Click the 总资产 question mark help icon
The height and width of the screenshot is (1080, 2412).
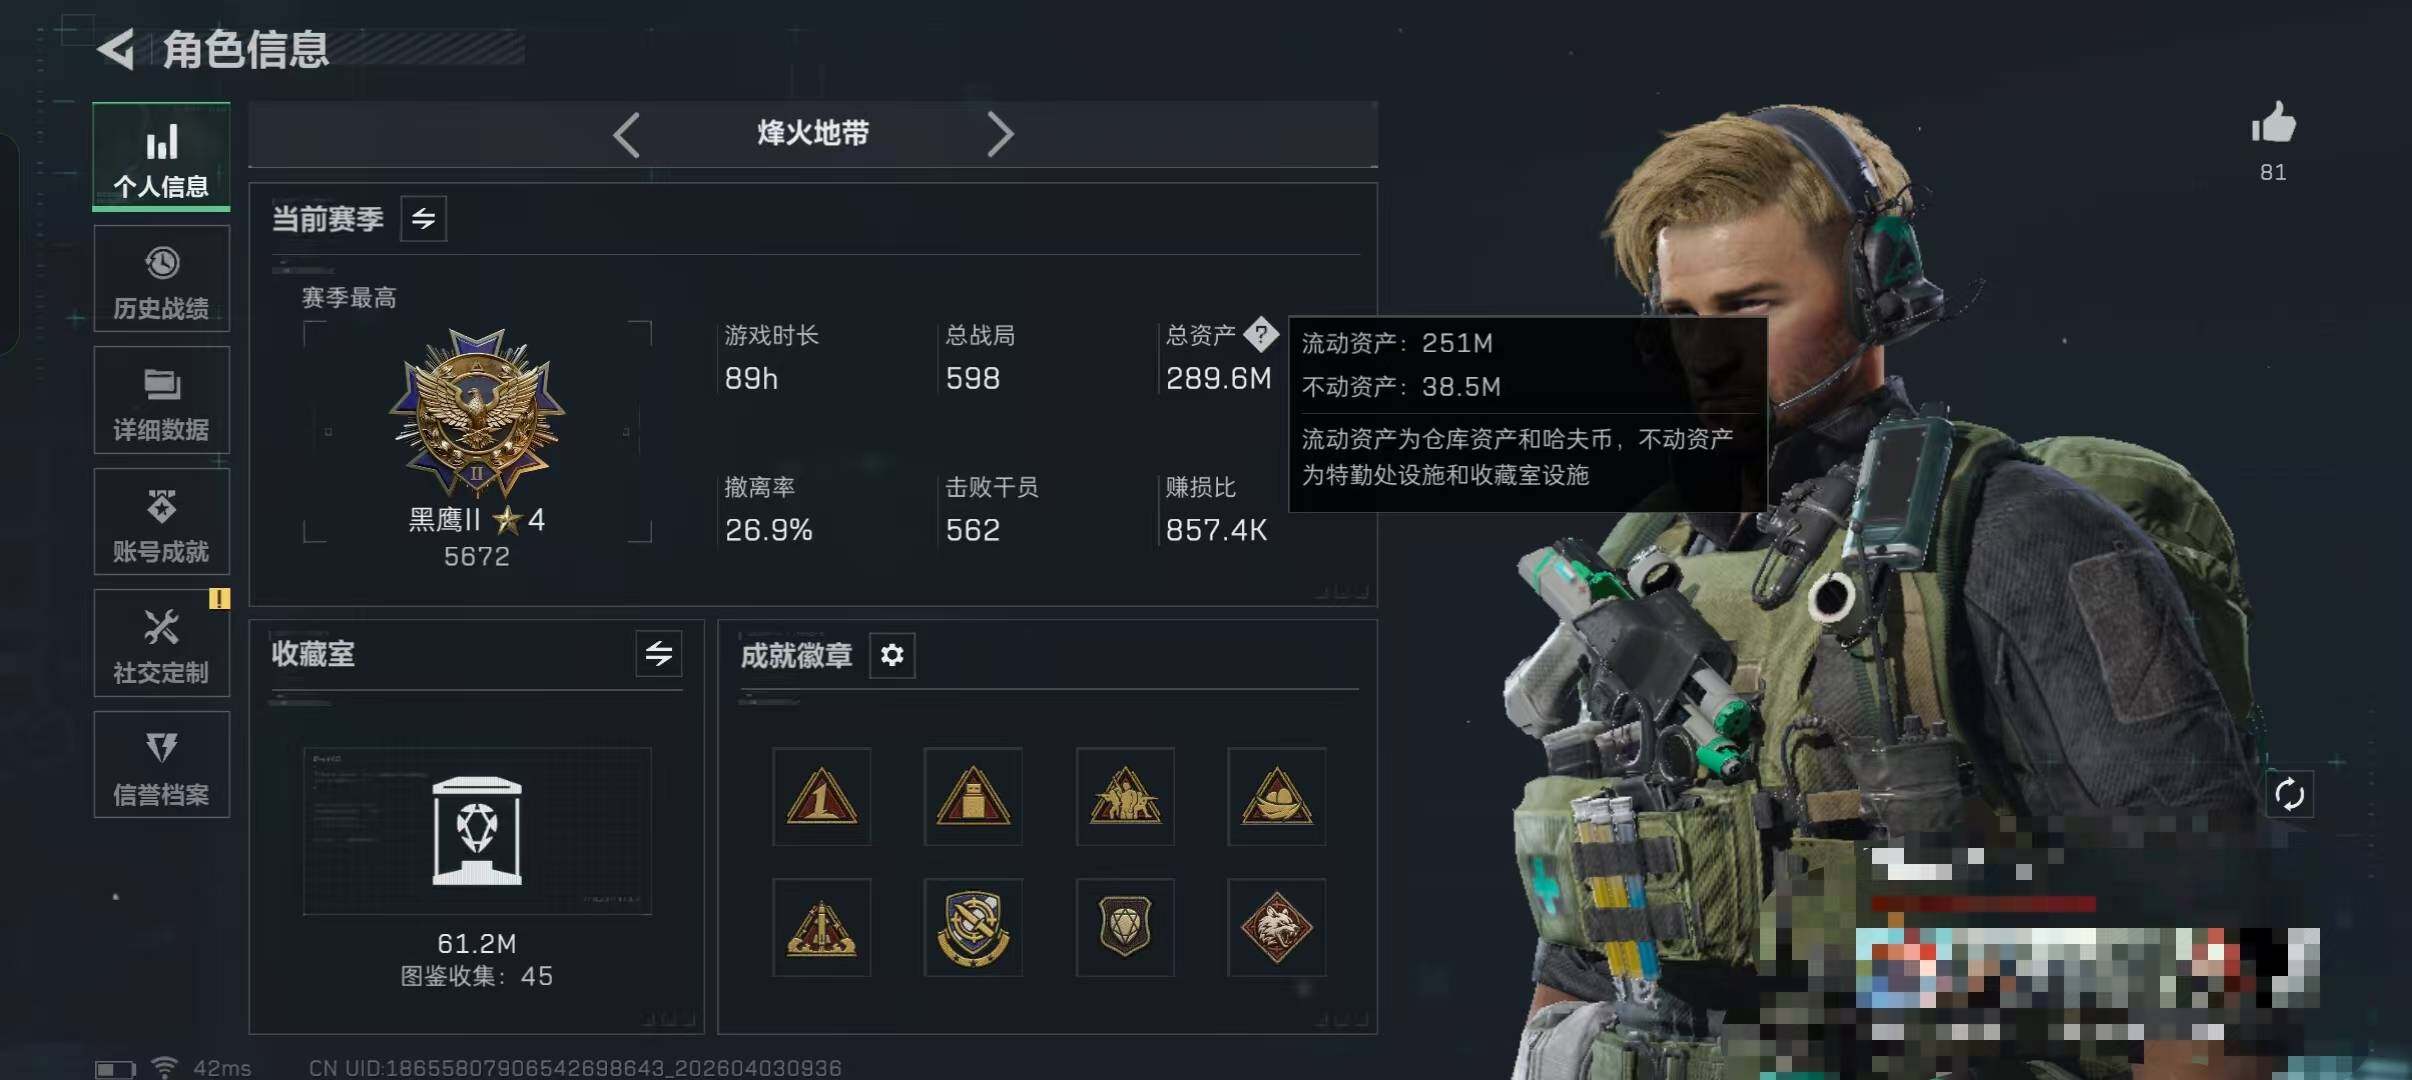tap(1261, 334)
